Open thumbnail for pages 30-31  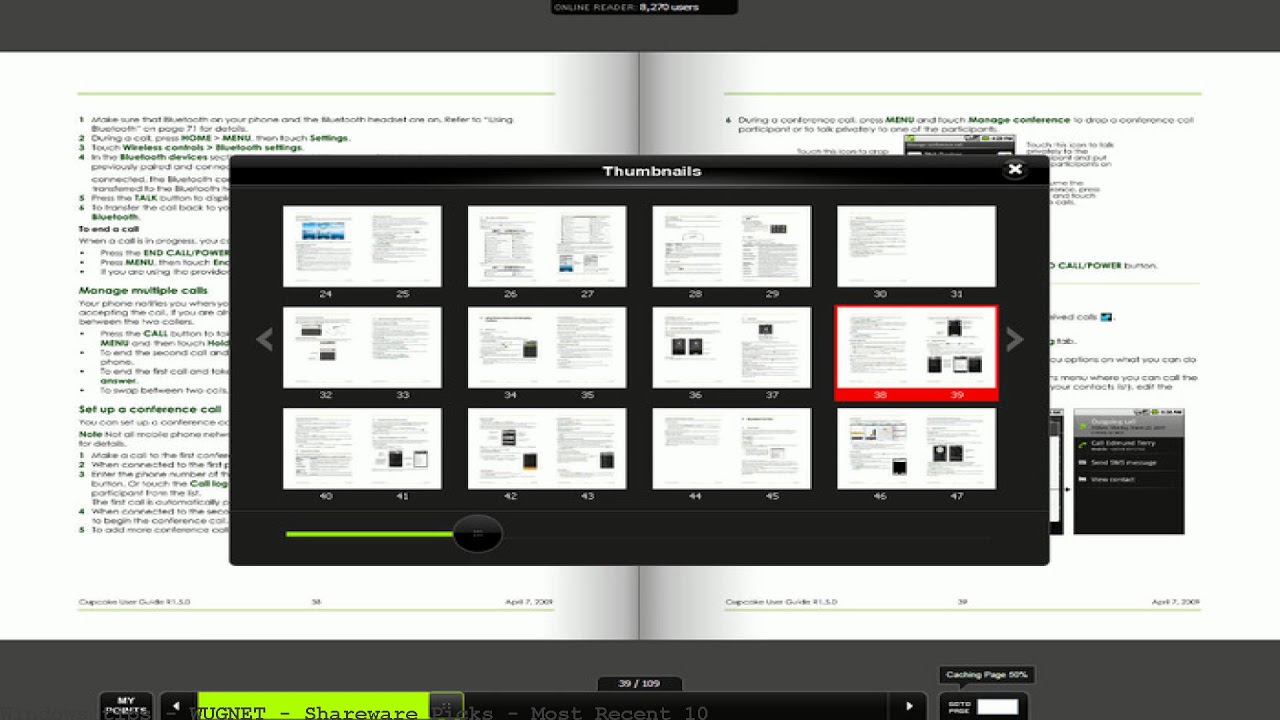click(x=916, y=246)
